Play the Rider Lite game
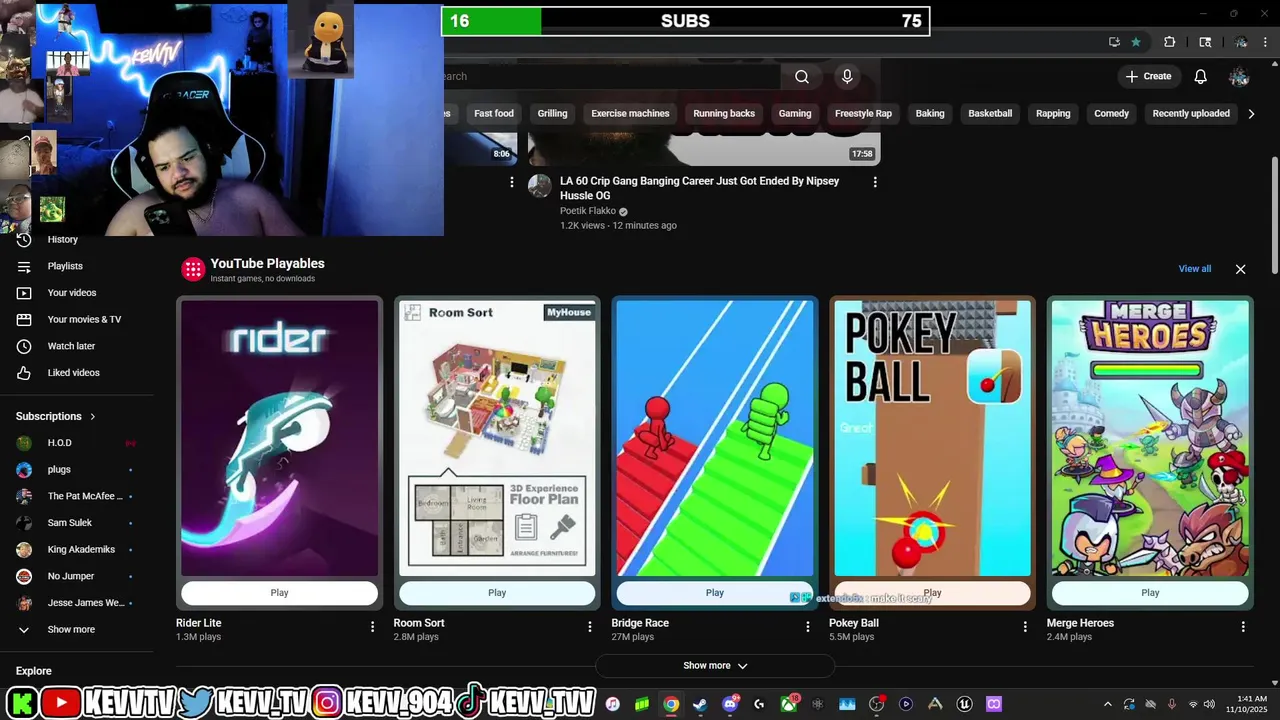This screenshot has height=720, width=1280. (279, 593)
